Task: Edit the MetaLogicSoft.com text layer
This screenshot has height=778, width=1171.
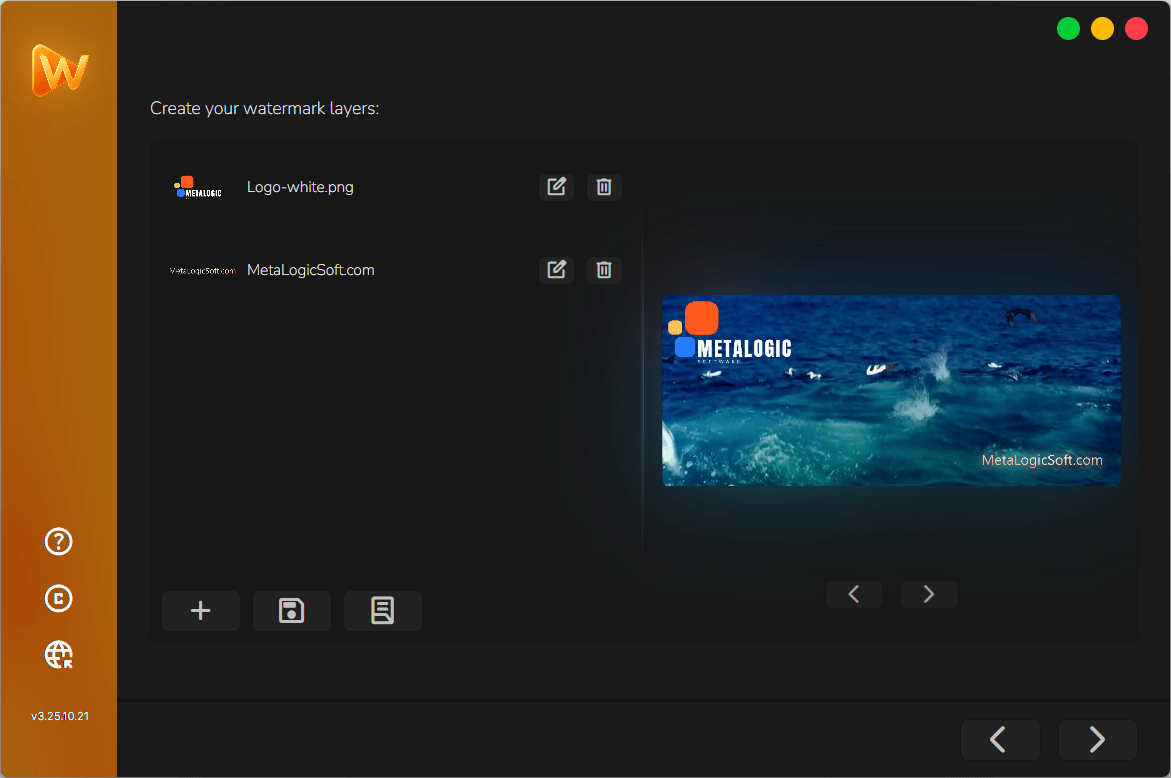Action: 556,270
